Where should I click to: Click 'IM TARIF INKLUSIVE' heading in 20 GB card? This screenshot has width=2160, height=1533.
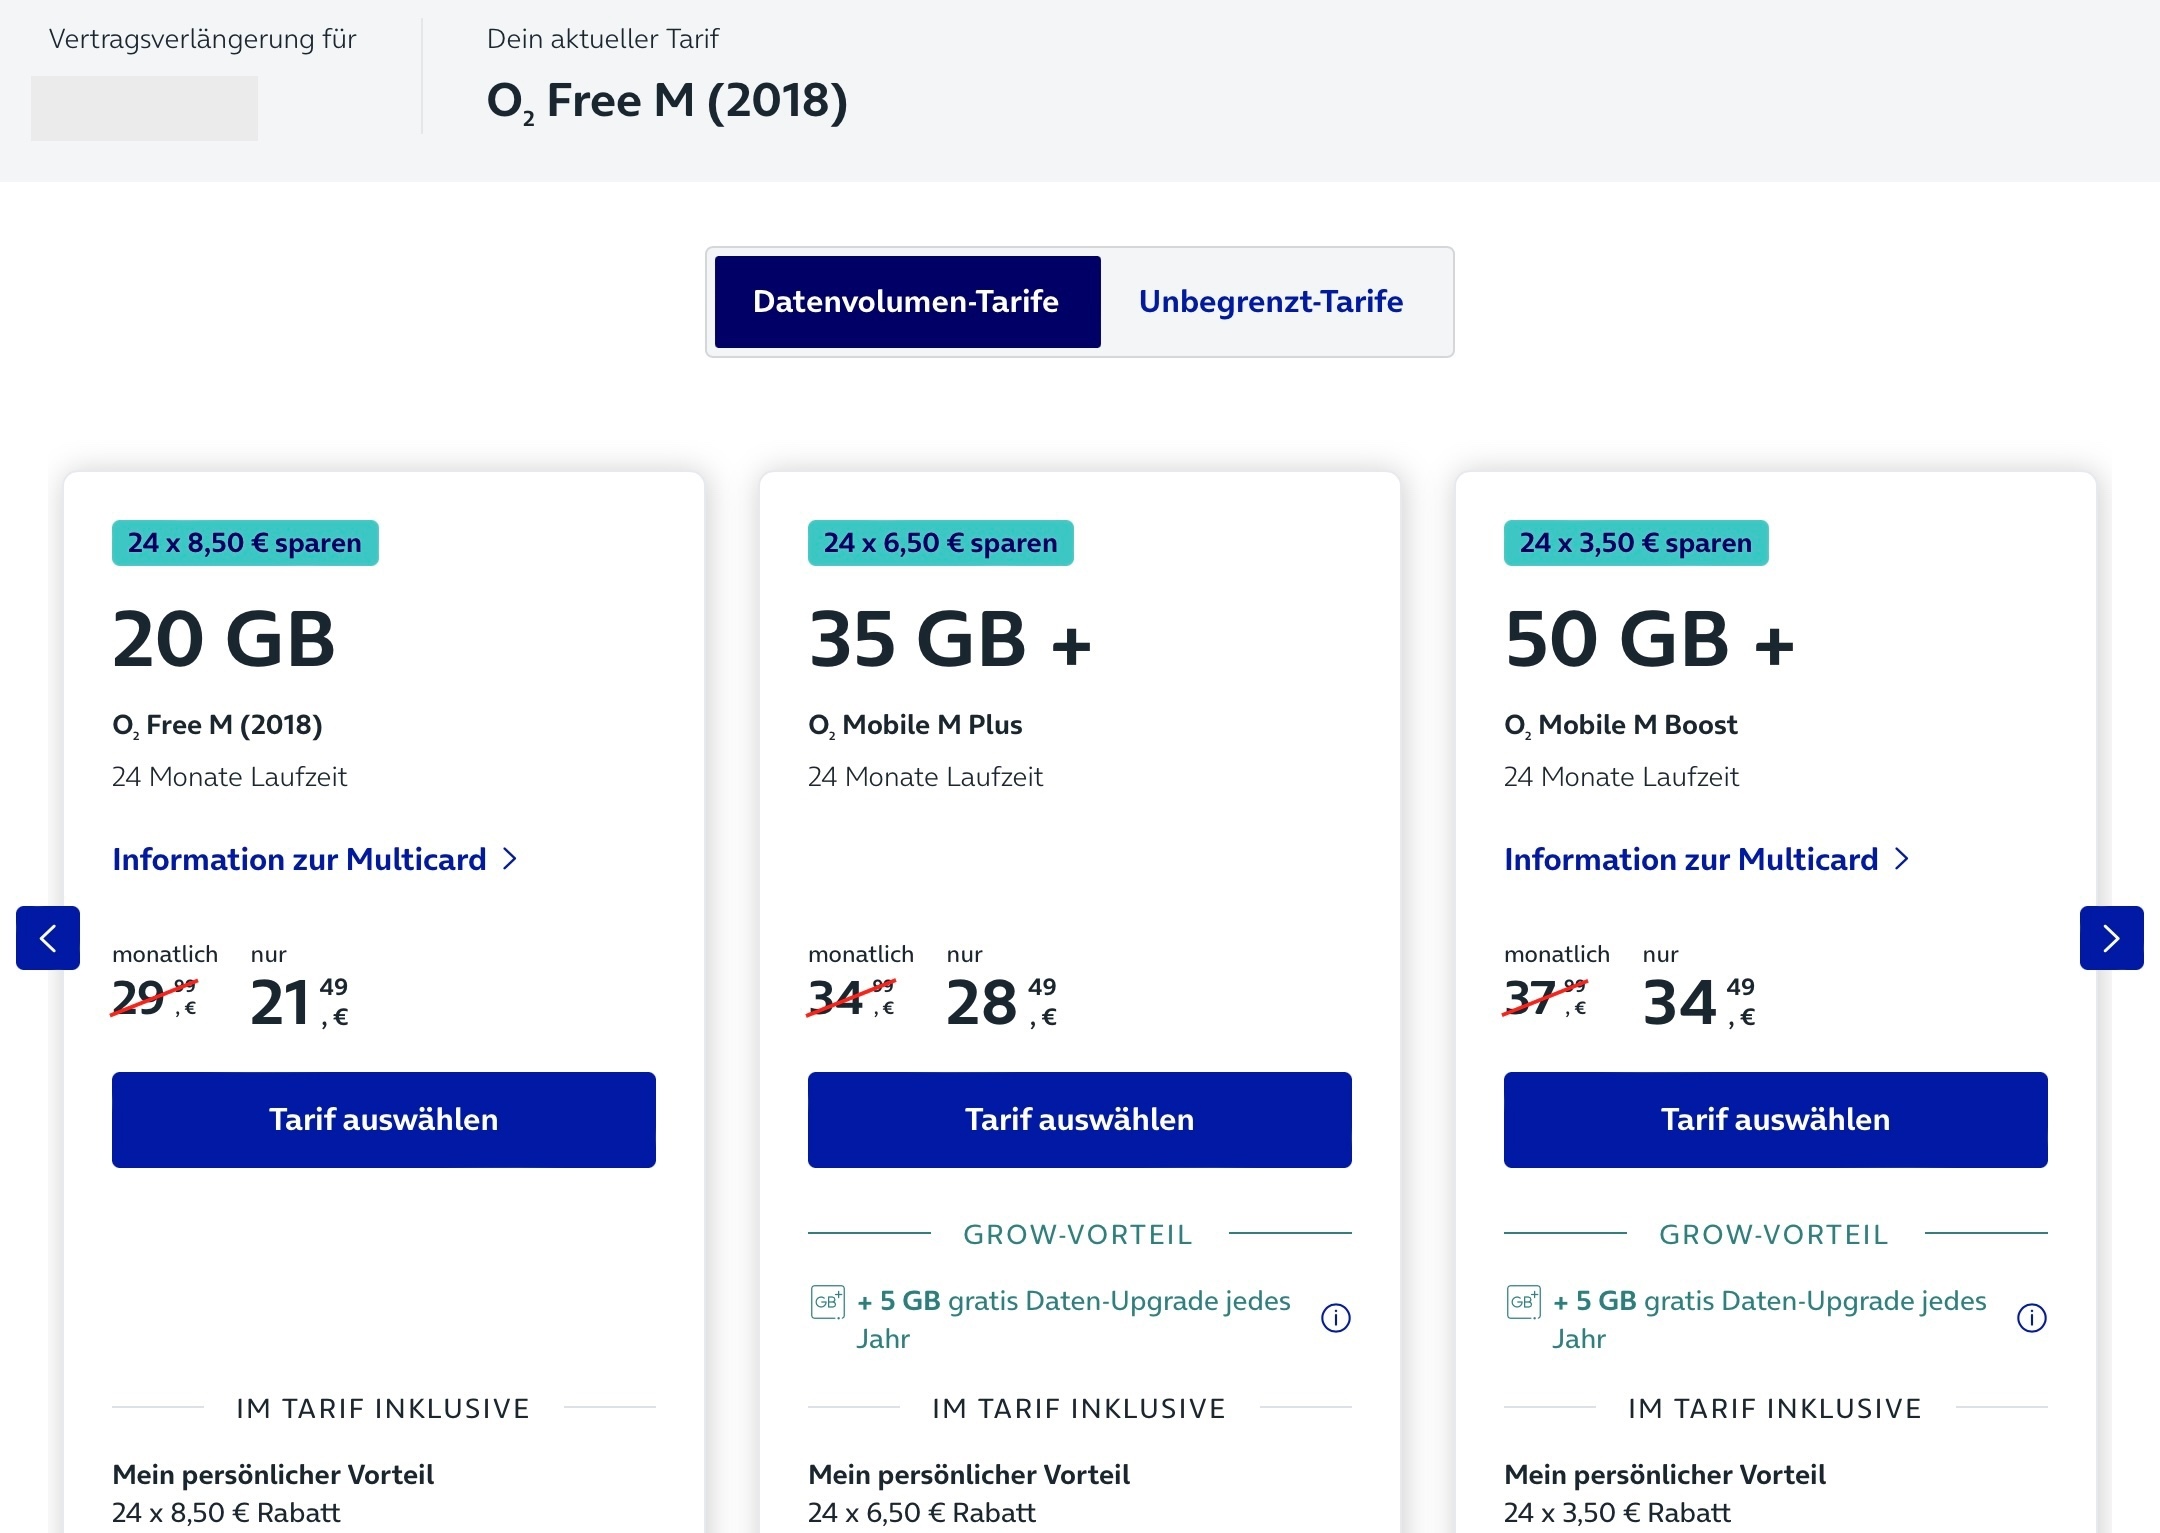(383, 1408)
